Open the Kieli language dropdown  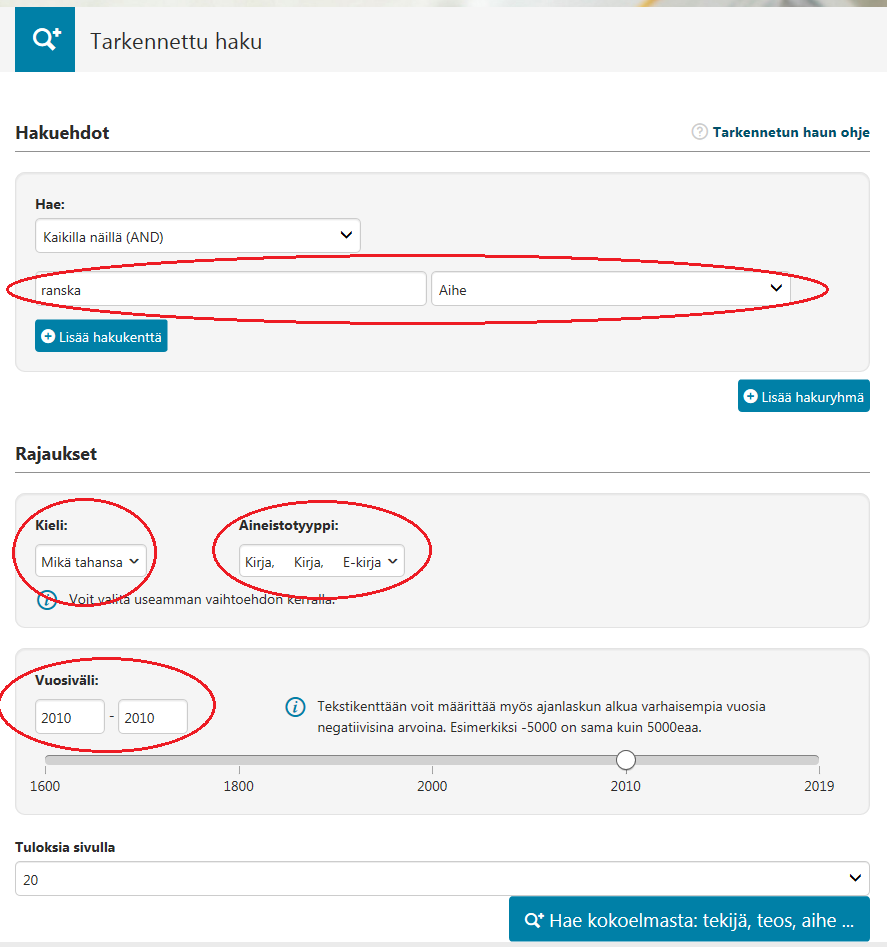pyautogui.click(x=92, y=562)
